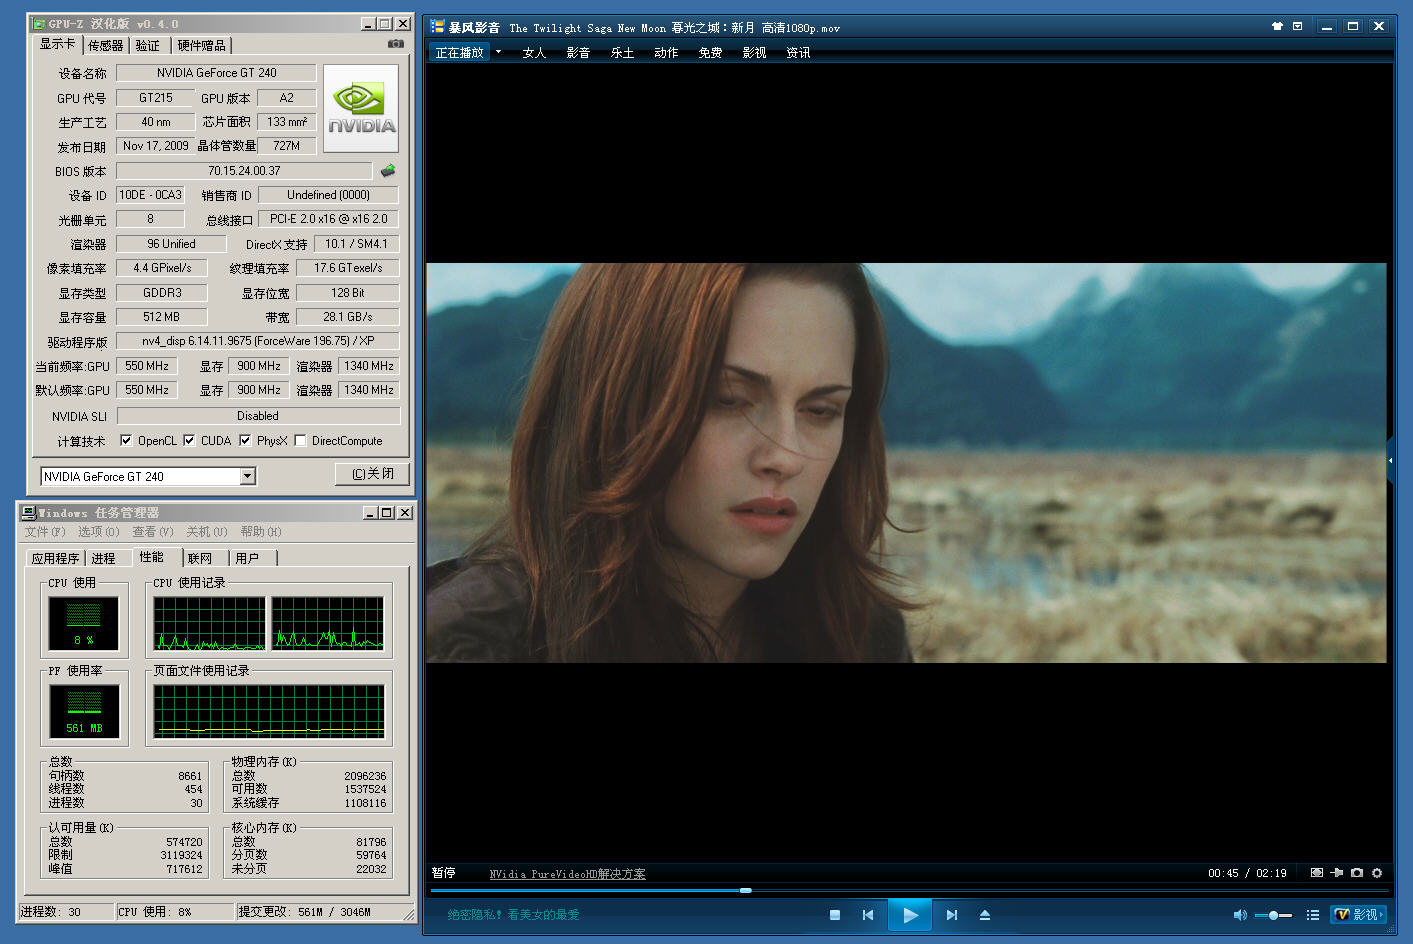Viewport: 1413px width, 944px height.
Task: Open the NVIDIA logo in GPU-Z
Action: pos(361,109)
